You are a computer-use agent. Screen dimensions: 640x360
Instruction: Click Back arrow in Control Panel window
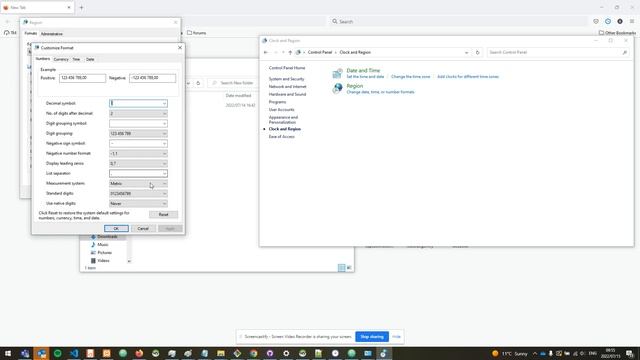click(266, 52)
